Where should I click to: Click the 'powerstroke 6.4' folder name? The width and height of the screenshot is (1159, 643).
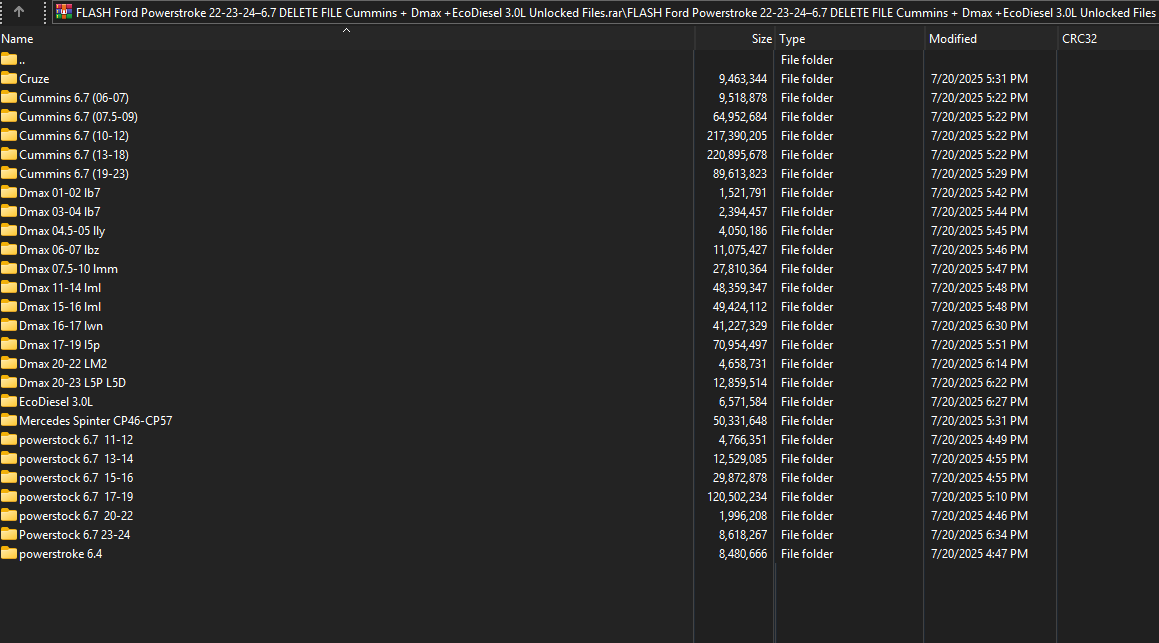[61, 554]
